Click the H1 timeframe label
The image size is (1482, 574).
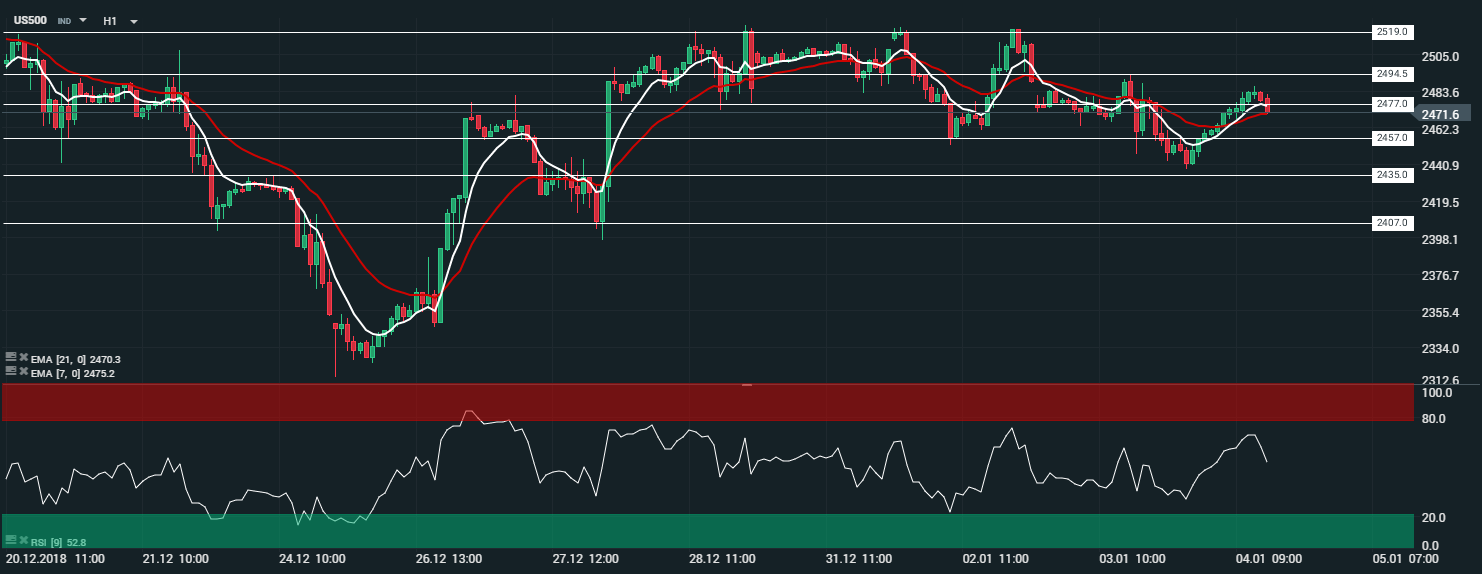coord(110,20)
